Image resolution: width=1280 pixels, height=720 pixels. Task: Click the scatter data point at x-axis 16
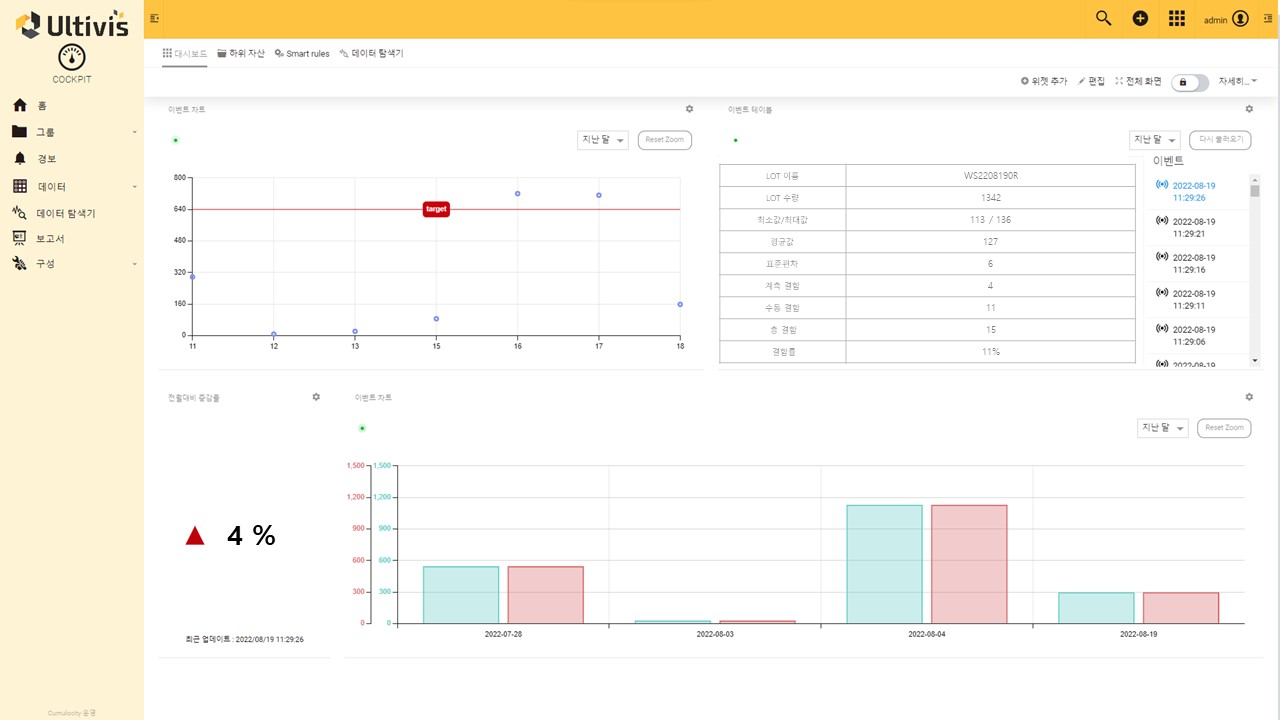coord(517,193)
